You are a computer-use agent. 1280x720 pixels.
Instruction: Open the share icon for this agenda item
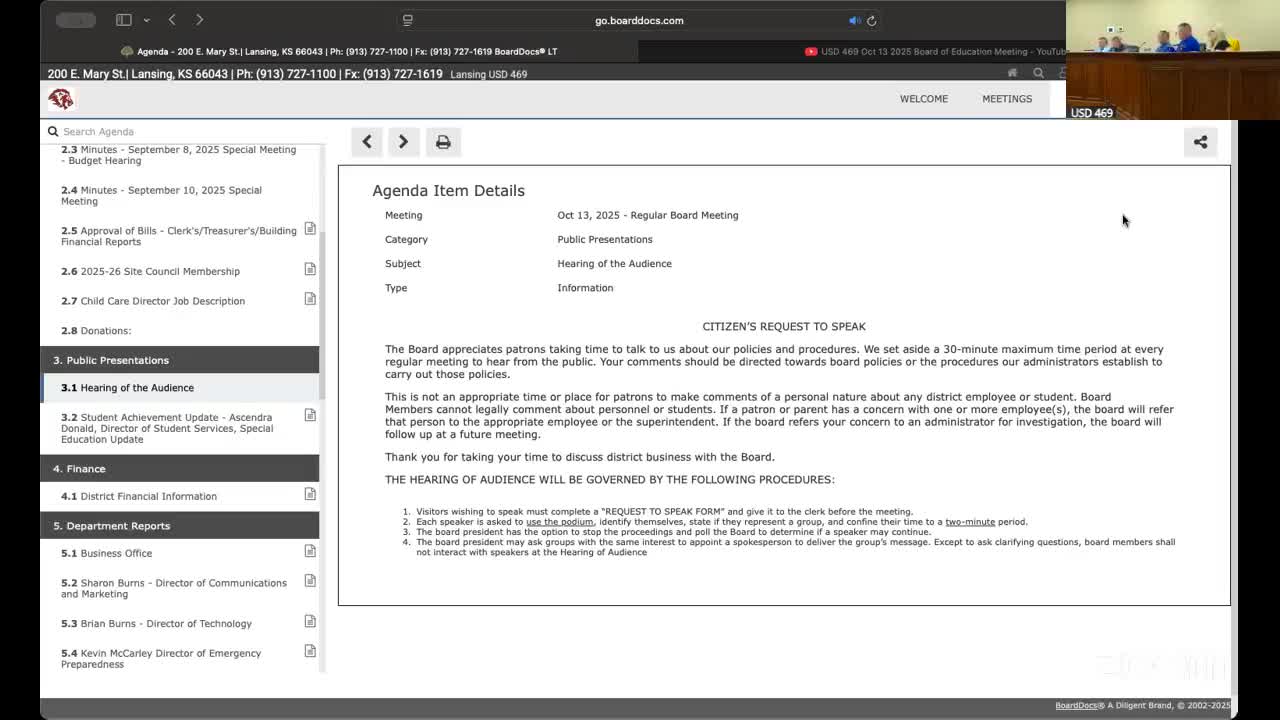coord(1200,142)
